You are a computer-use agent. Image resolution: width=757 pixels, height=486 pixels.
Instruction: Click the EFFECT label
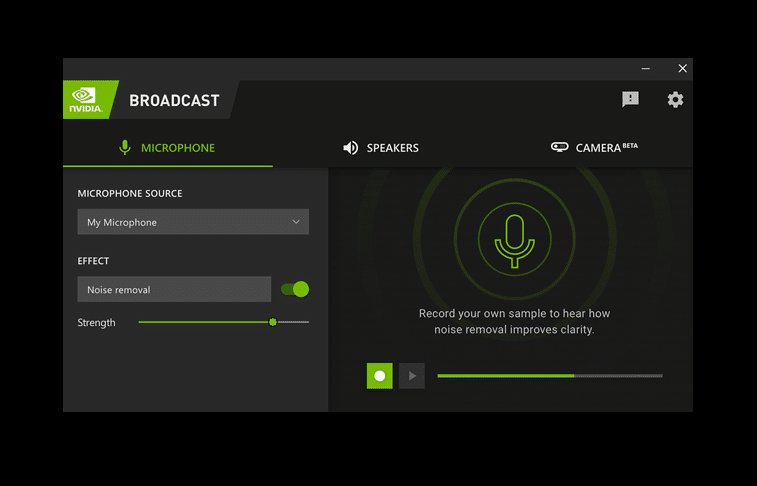click(x=93, y=261)
